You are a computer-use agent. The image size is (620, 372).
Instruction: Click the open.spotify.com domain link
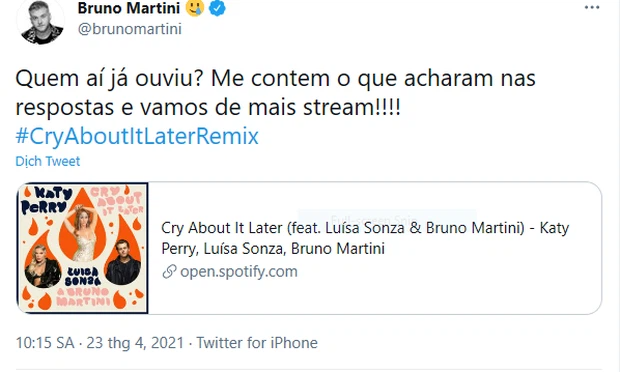(239, 272)
